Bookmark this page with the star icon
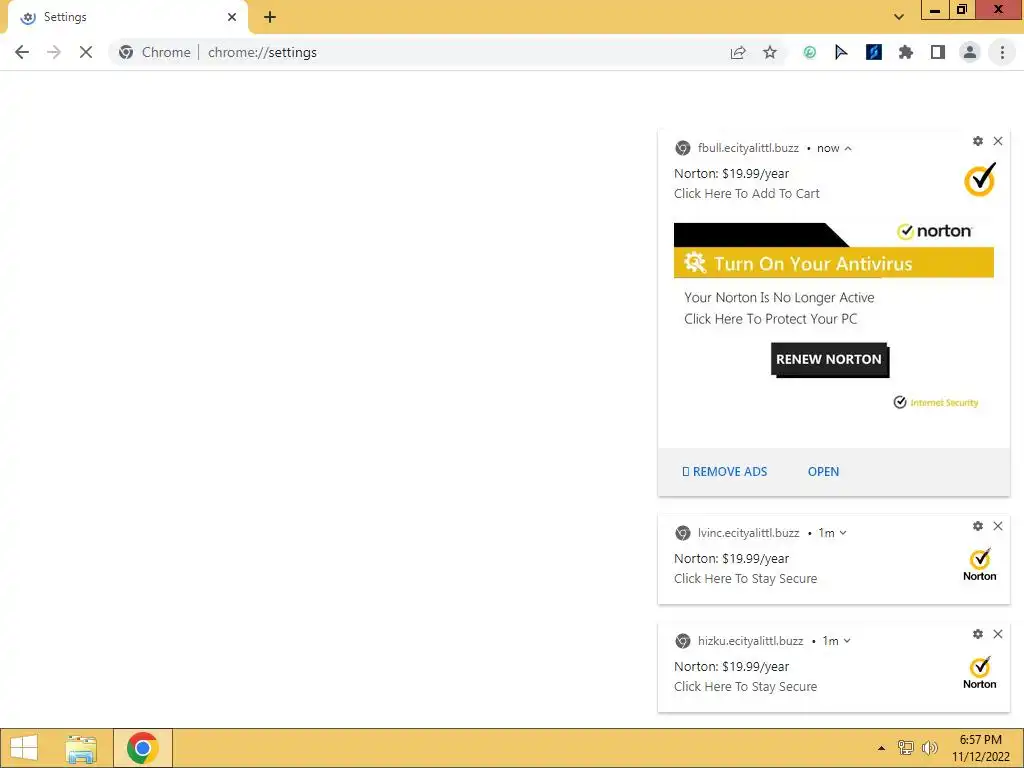The height and width of the screenshot is (768, 1024). click(x=770, y=52)
